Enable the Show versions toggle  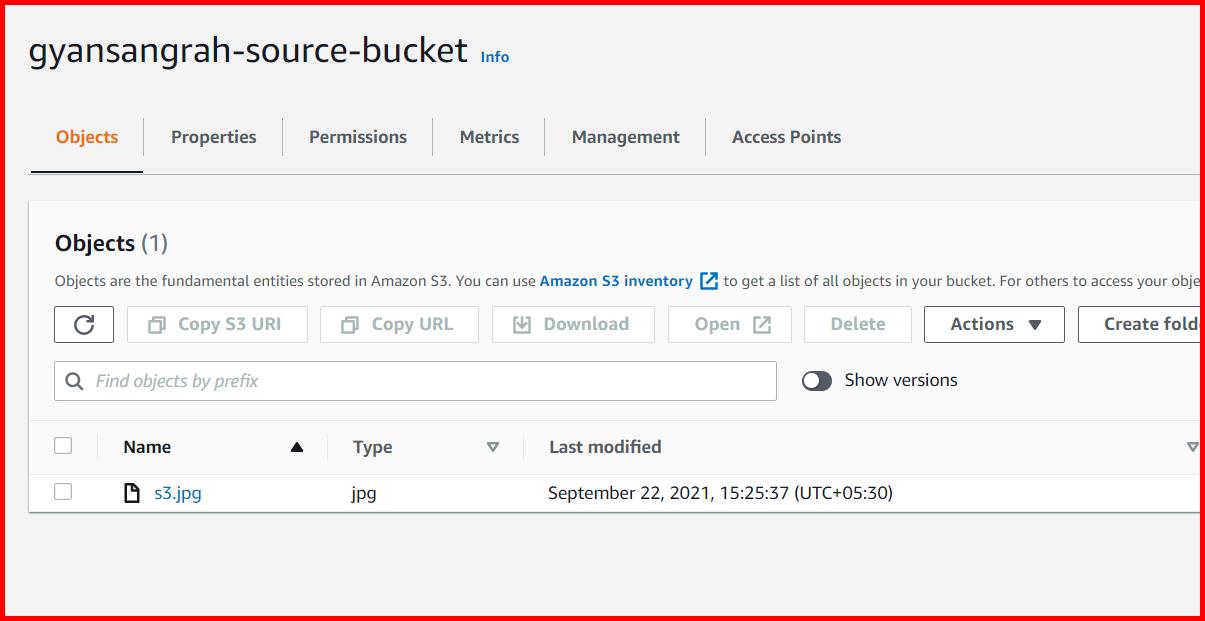[817, 381]
